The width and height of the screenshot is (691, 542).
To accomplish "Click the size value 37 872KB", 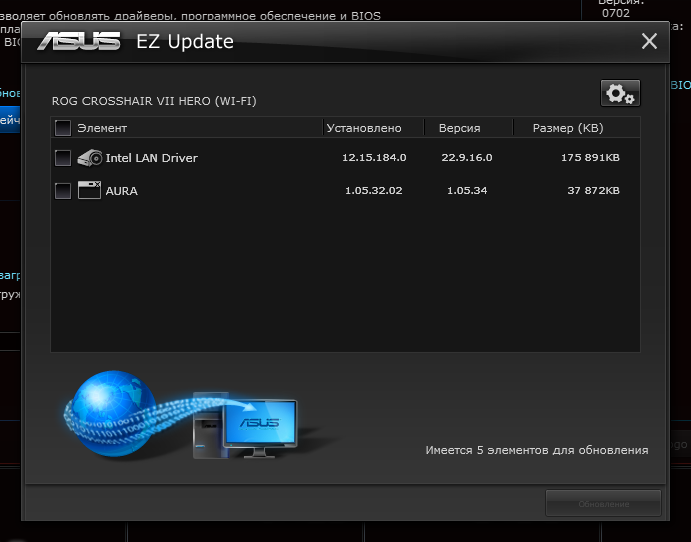I will tap(593, 190).
